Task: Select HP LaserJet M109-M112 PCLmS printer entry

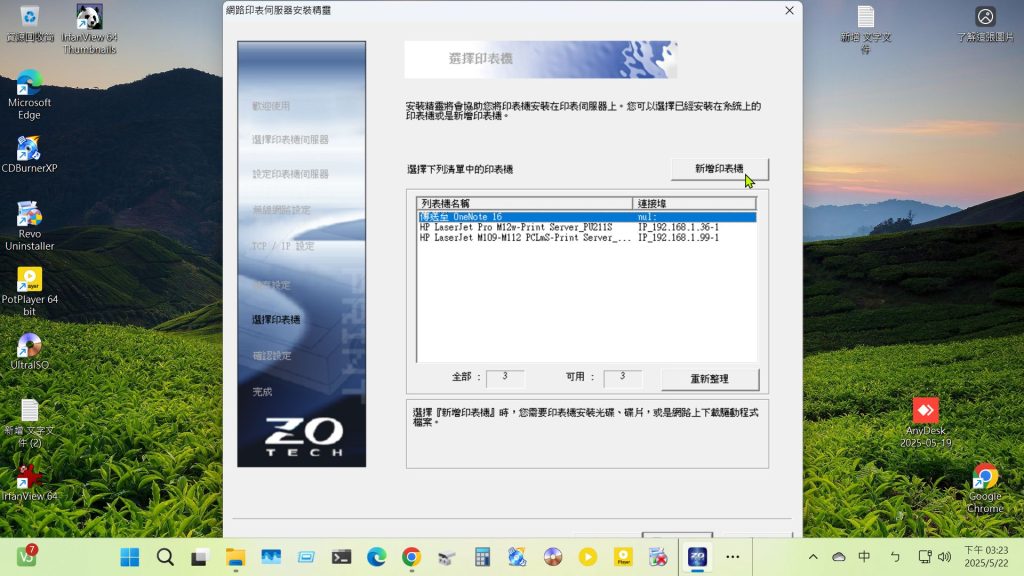Action: 525,238
